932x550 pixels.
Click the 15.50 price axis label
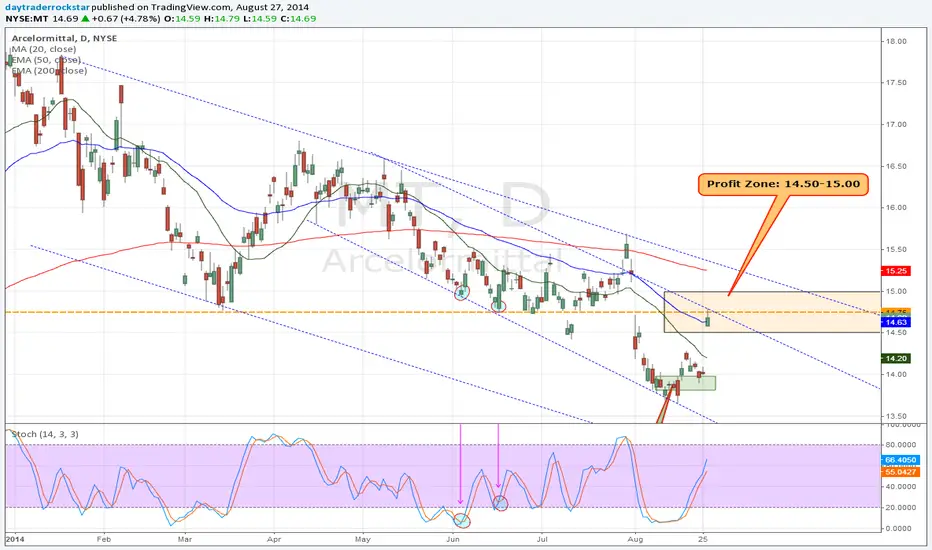tap(896, 250)
